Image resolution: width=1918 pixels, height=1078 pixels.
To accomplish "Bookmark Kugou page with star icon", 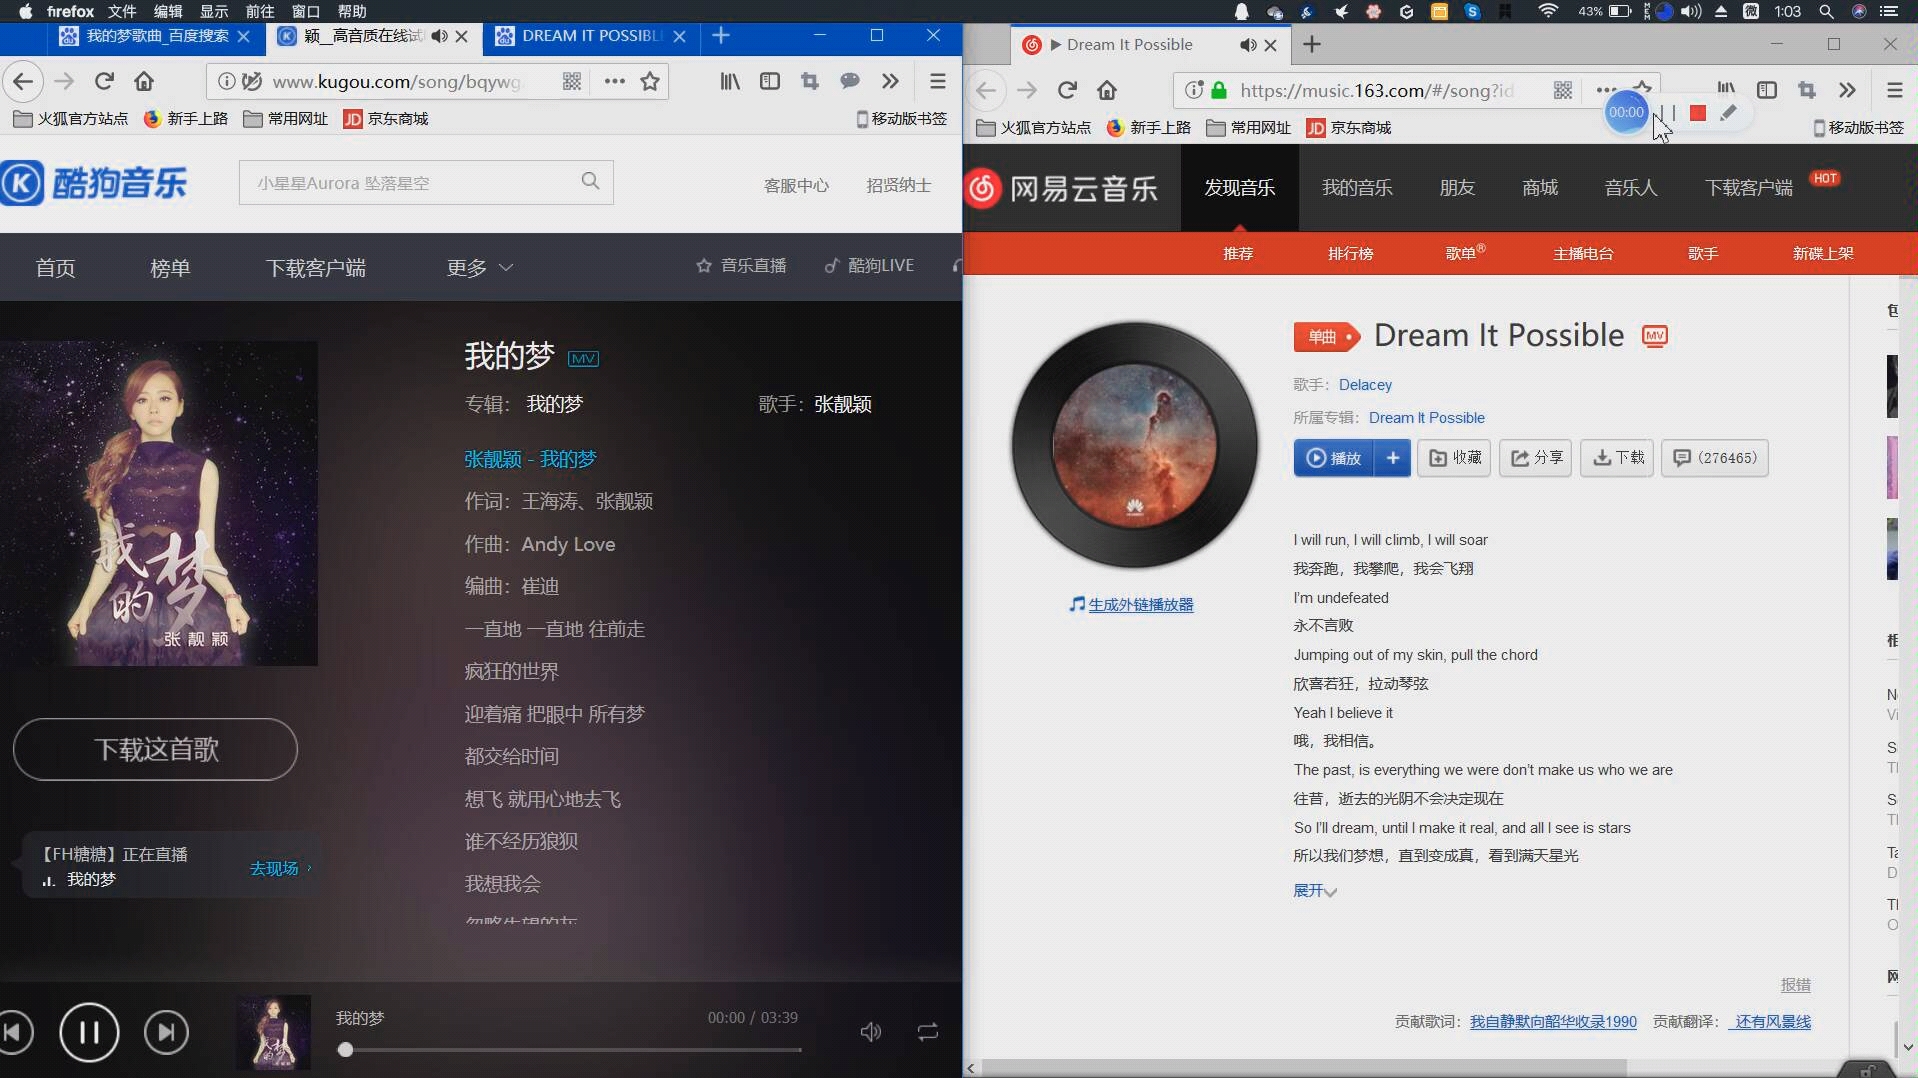I will (650, 81).
